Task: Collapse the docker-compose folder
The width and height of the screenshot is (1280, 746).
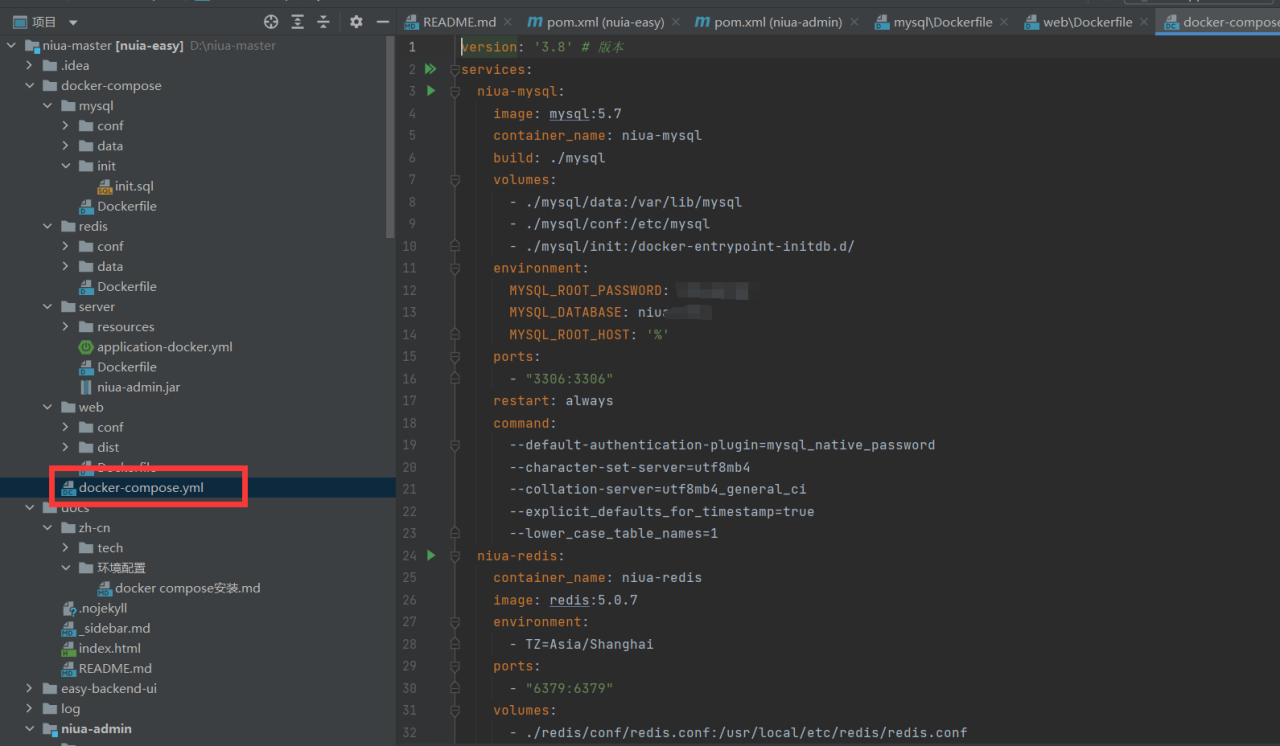Action: point(30,86)
